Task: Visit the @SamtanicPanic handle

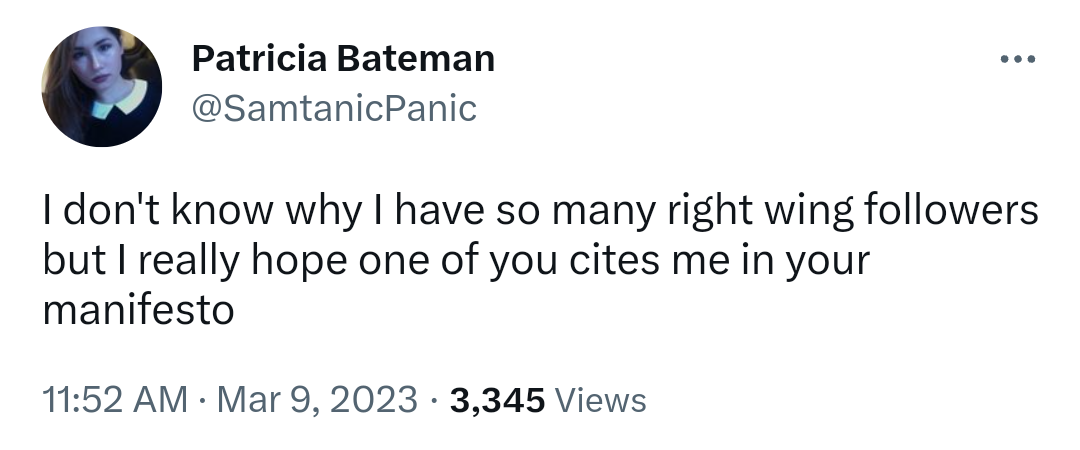Action: (334, 108)
